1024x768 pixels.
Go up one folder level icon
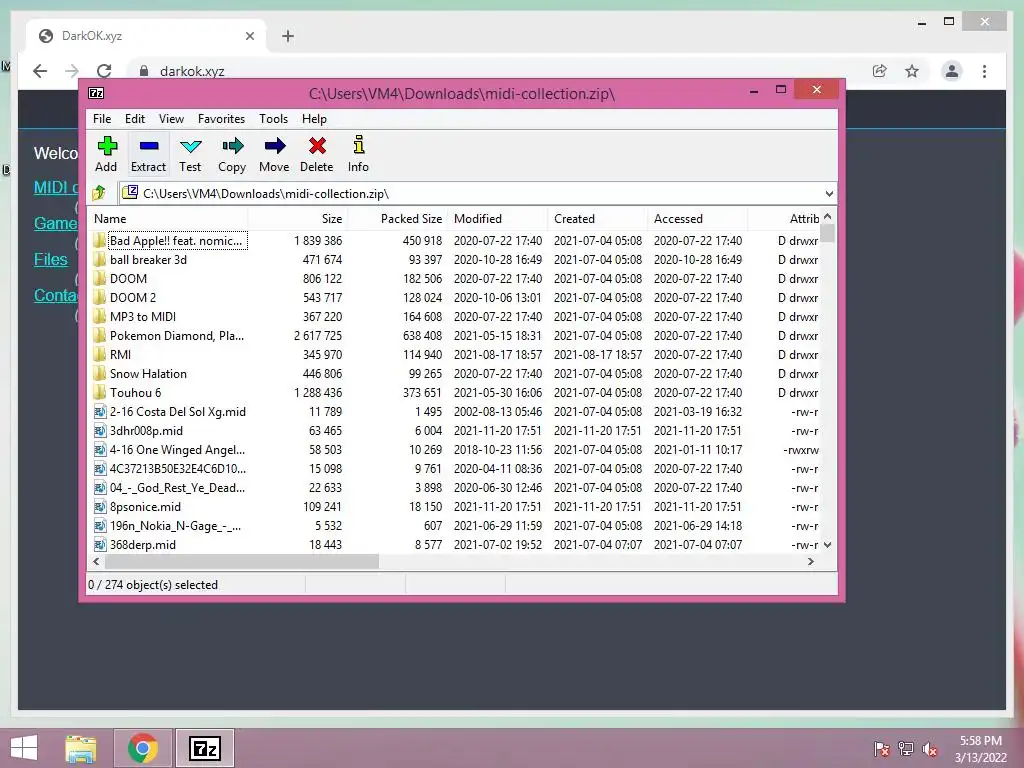(x=99, y=193)
